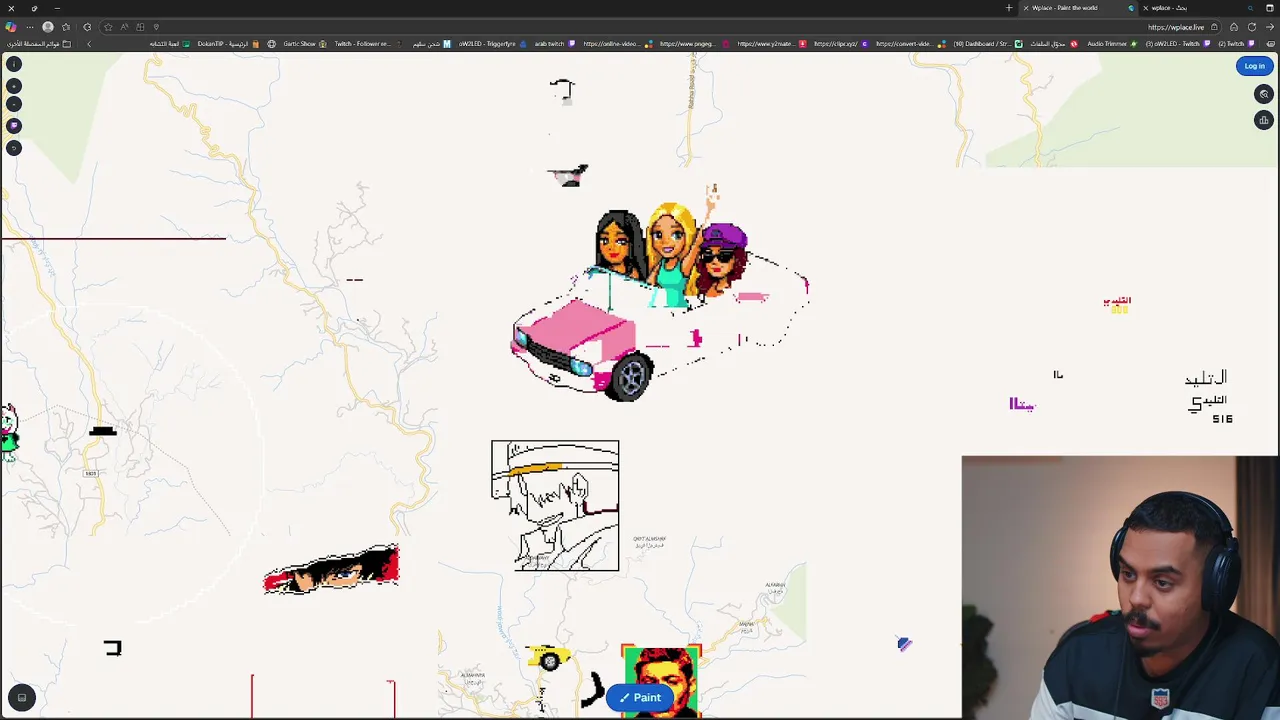The height and width of the screenshot is (720, 1280).
Task: Open the leaderboard icon on the right
Action: pyautogui.click(x=1264, y=120)
